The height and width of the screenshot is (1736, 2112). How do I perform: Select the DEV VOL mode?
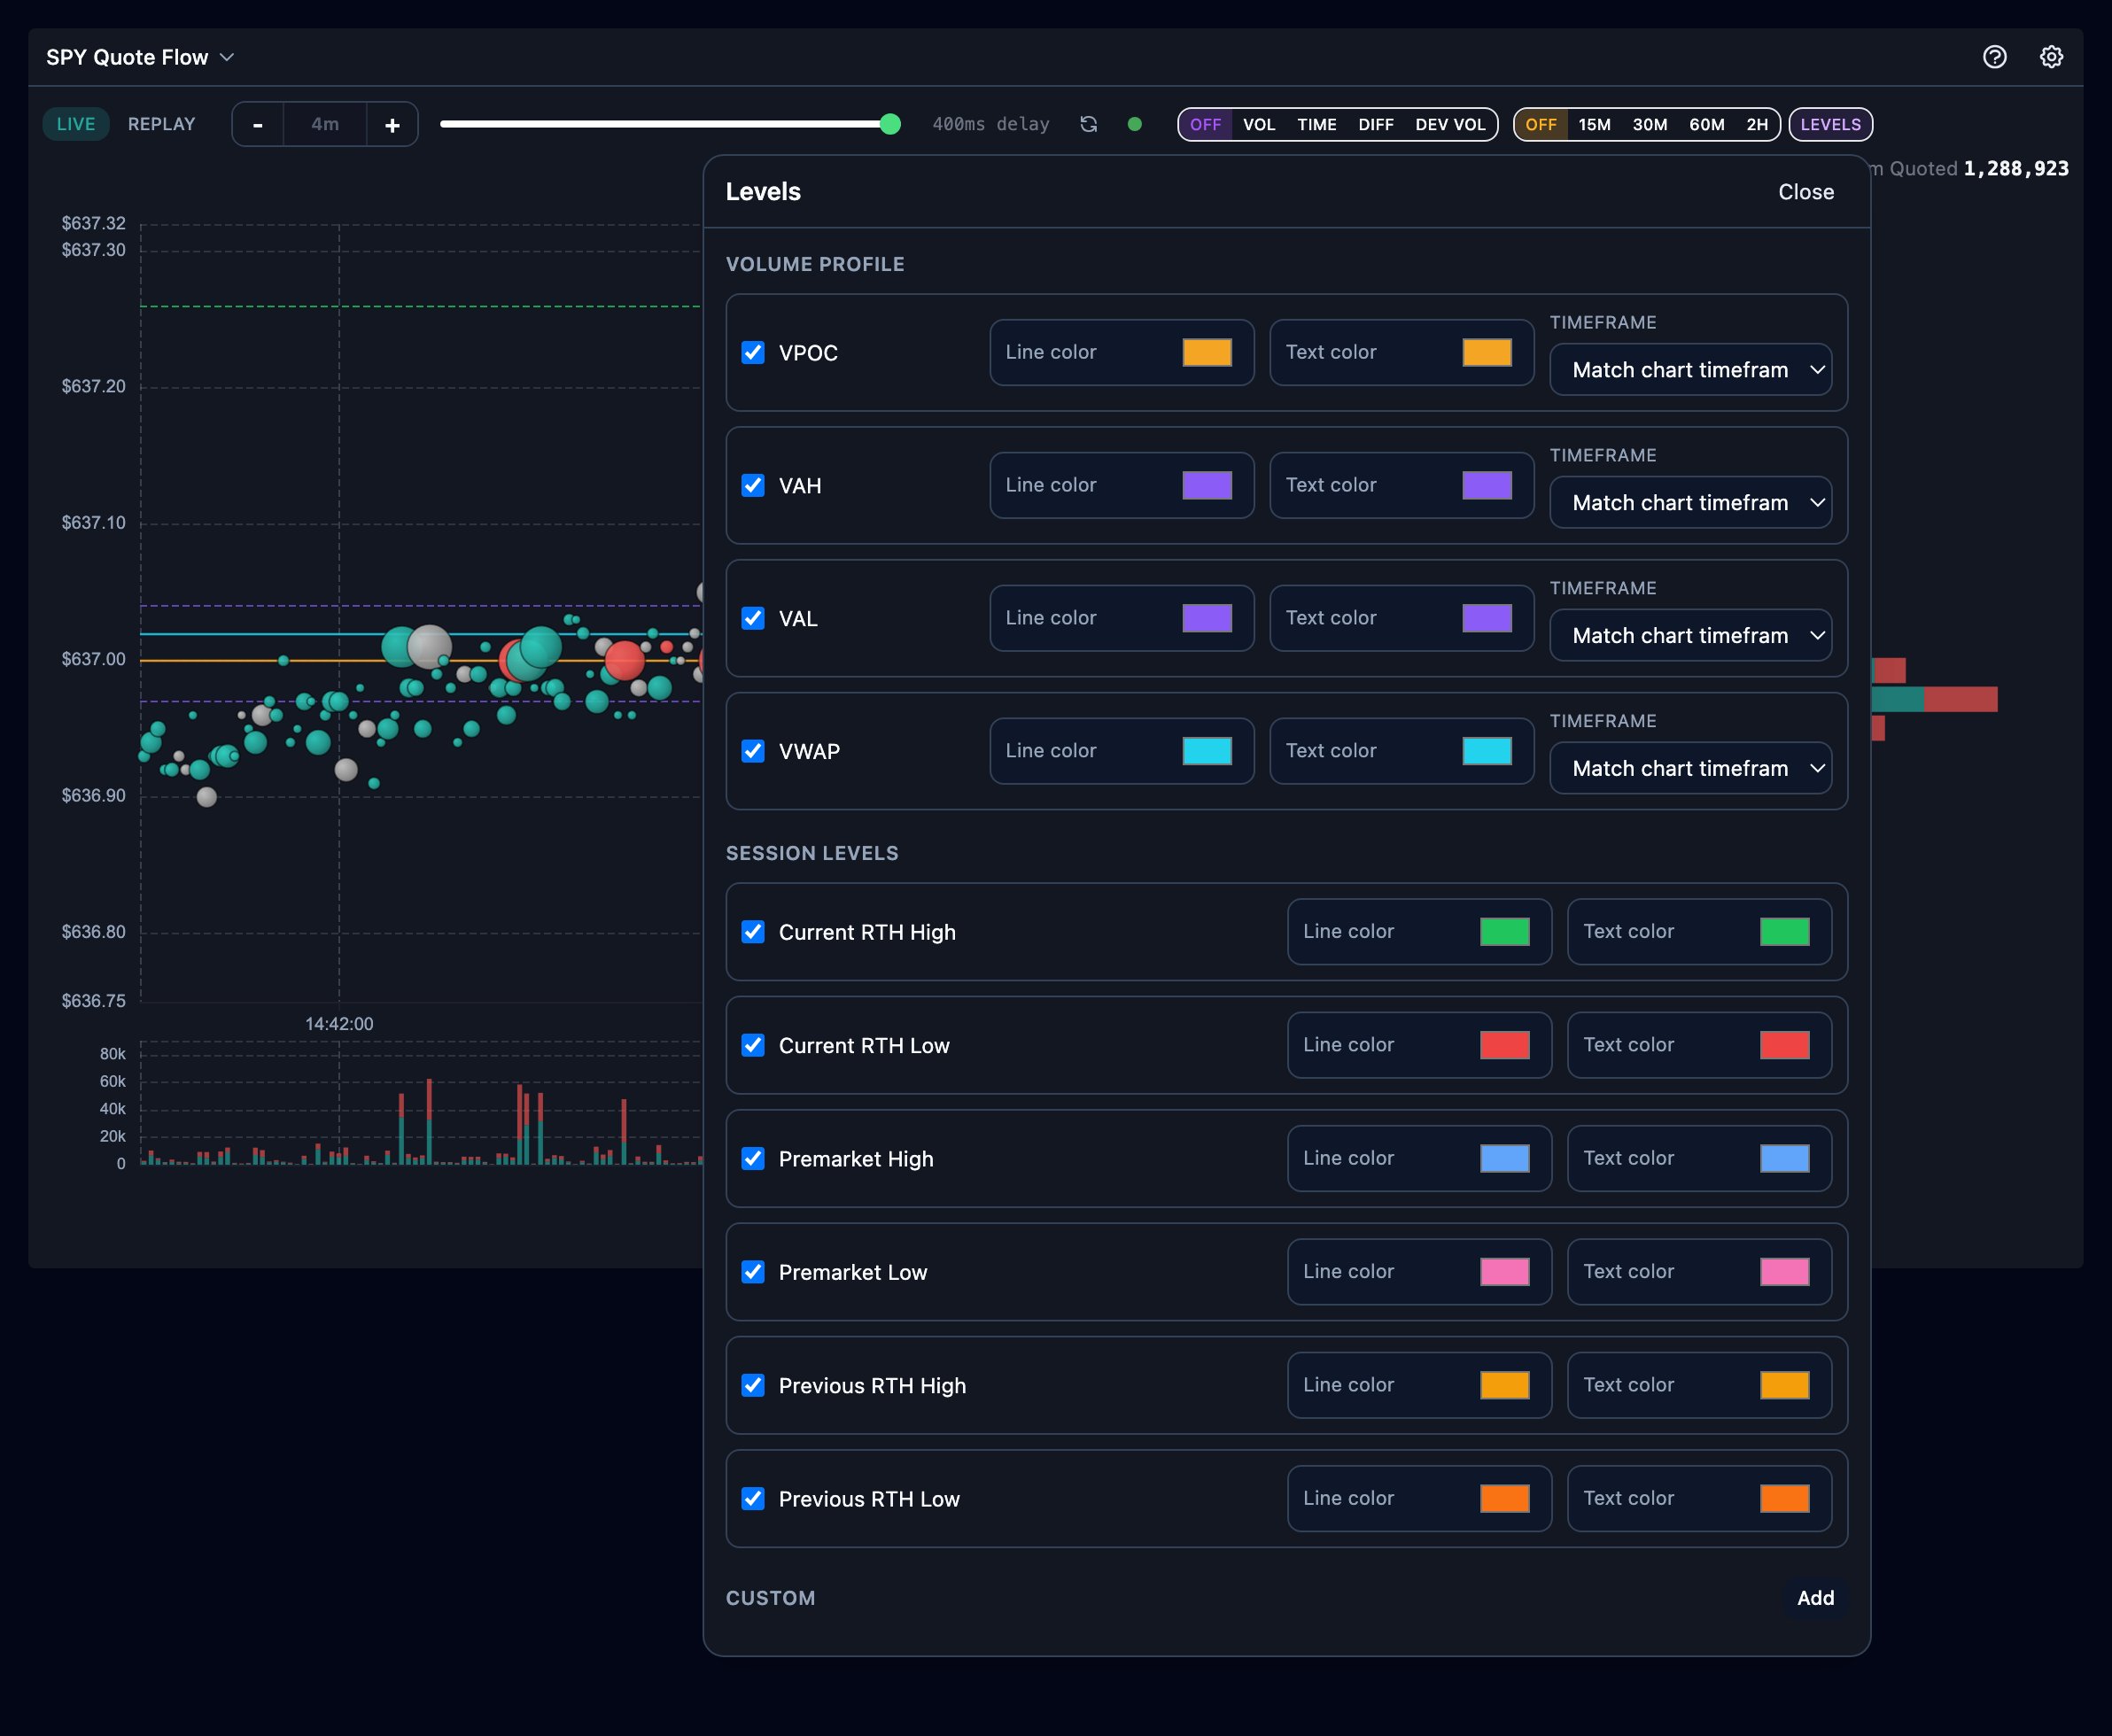[x=1450, y=124]
